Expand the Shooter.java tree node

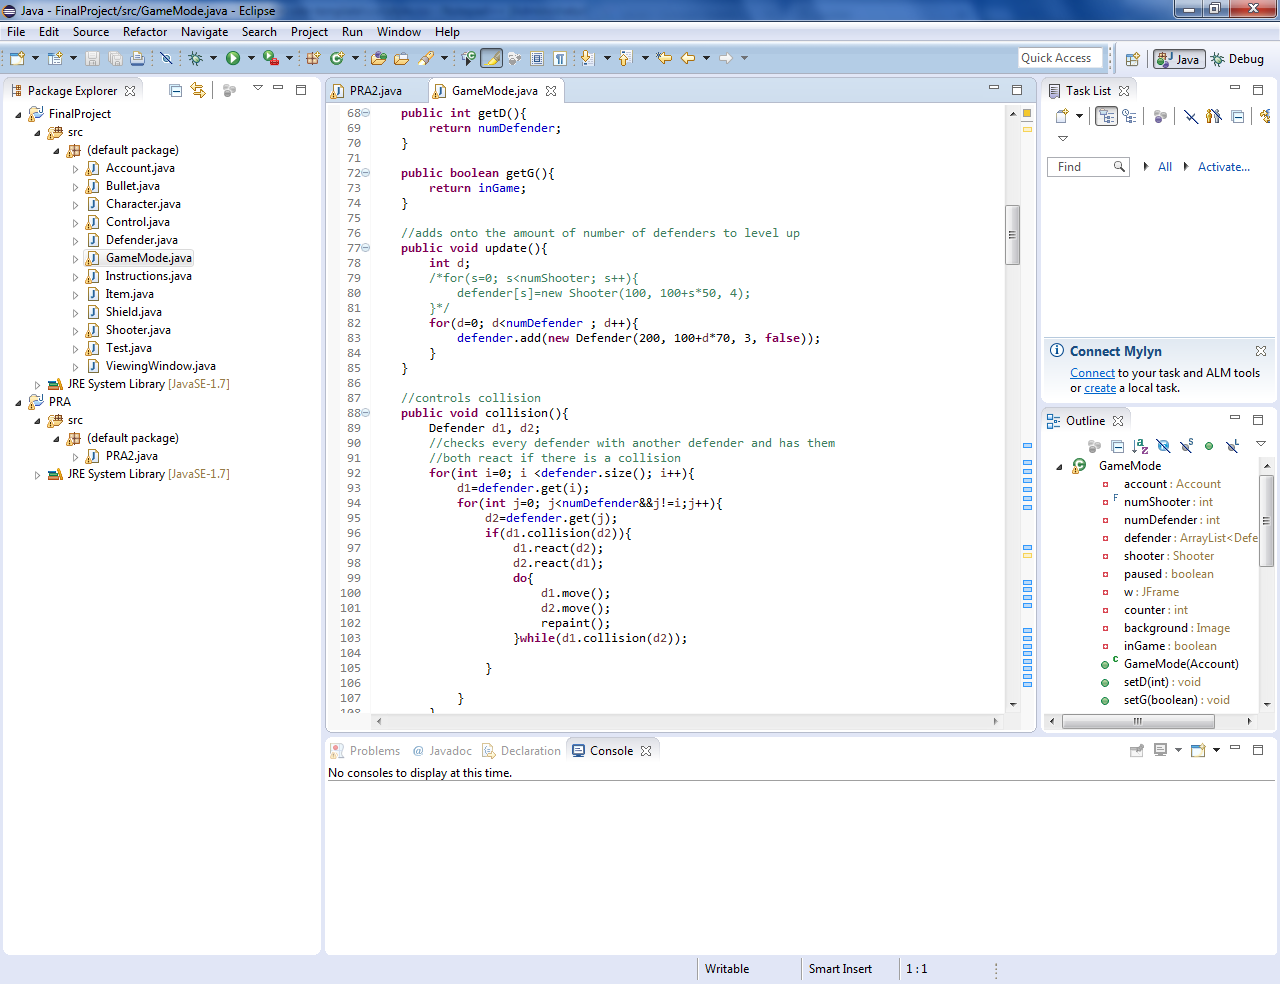[x=75, y=330]
